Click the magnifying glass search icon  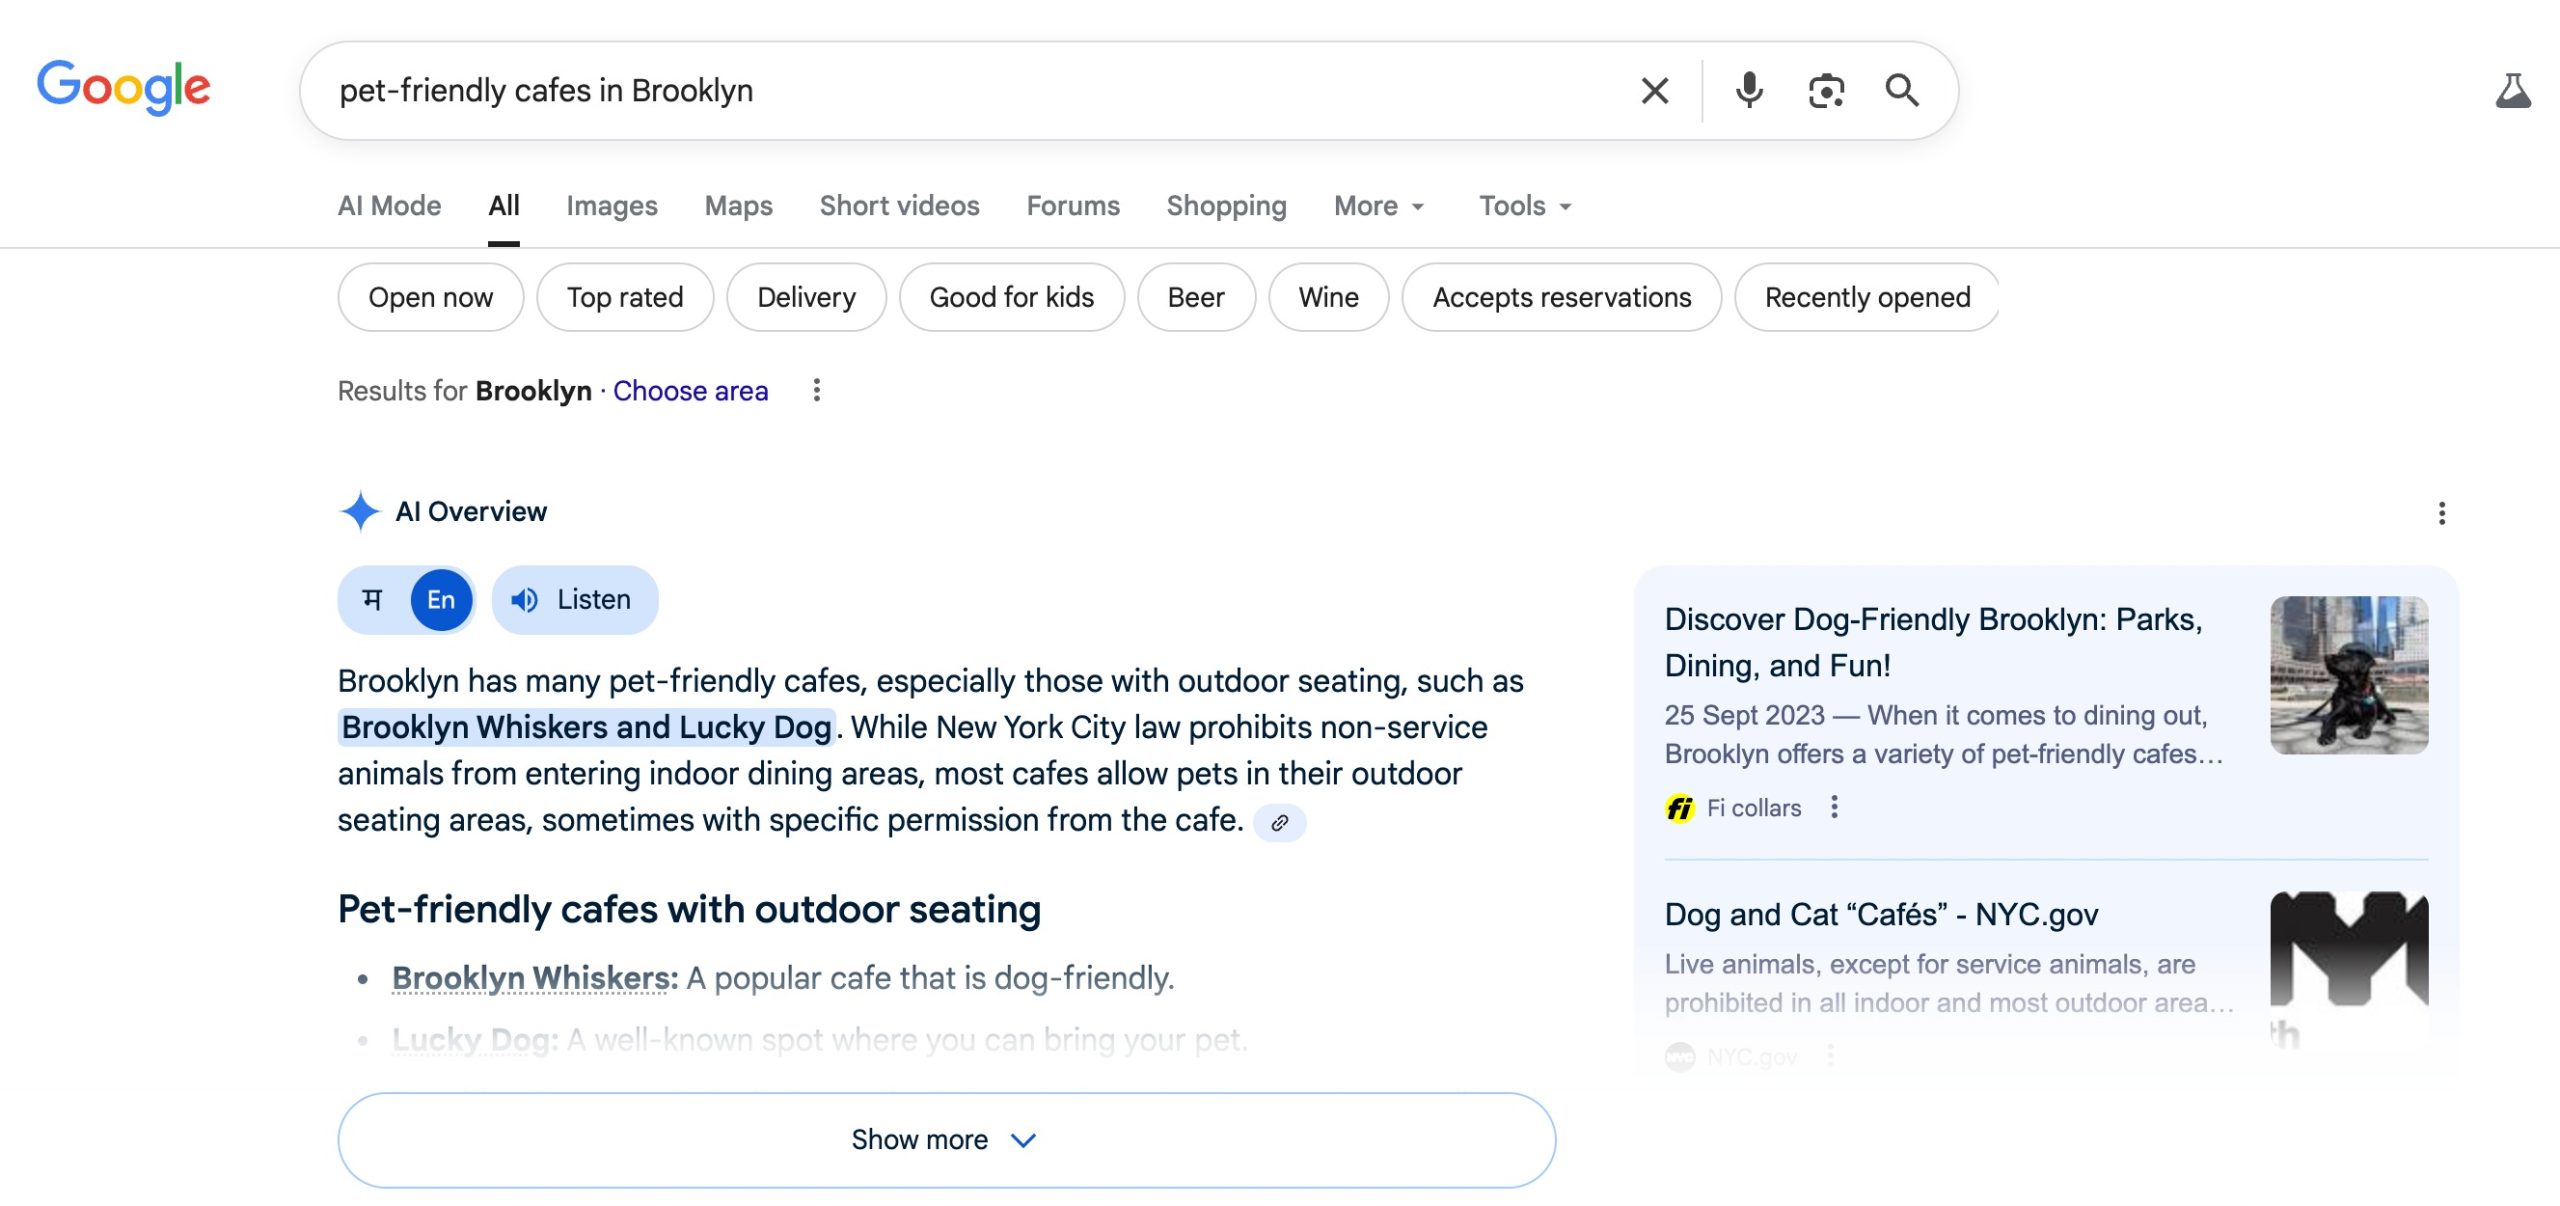click(1902, 91)
